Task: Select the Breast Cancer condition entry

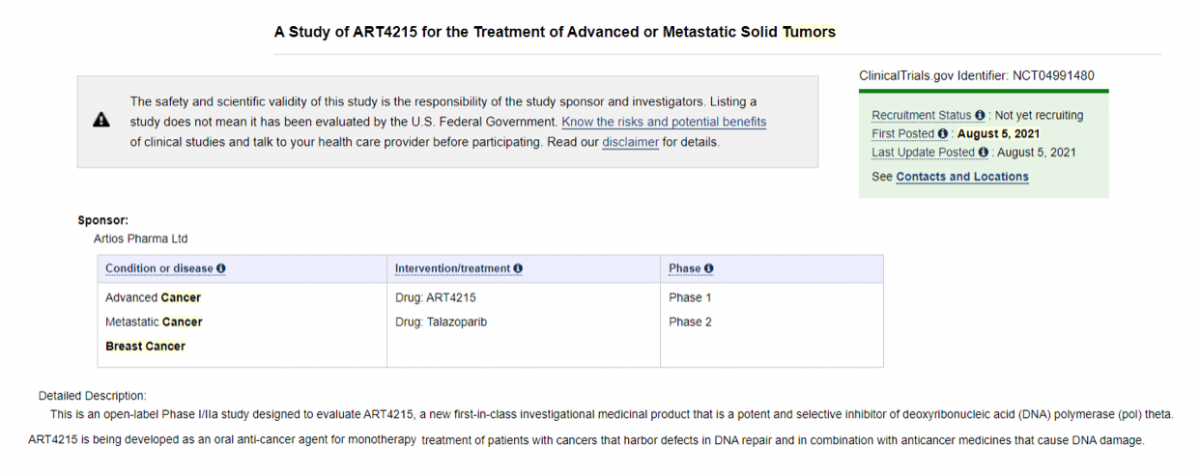Action: tap(145, 346)
